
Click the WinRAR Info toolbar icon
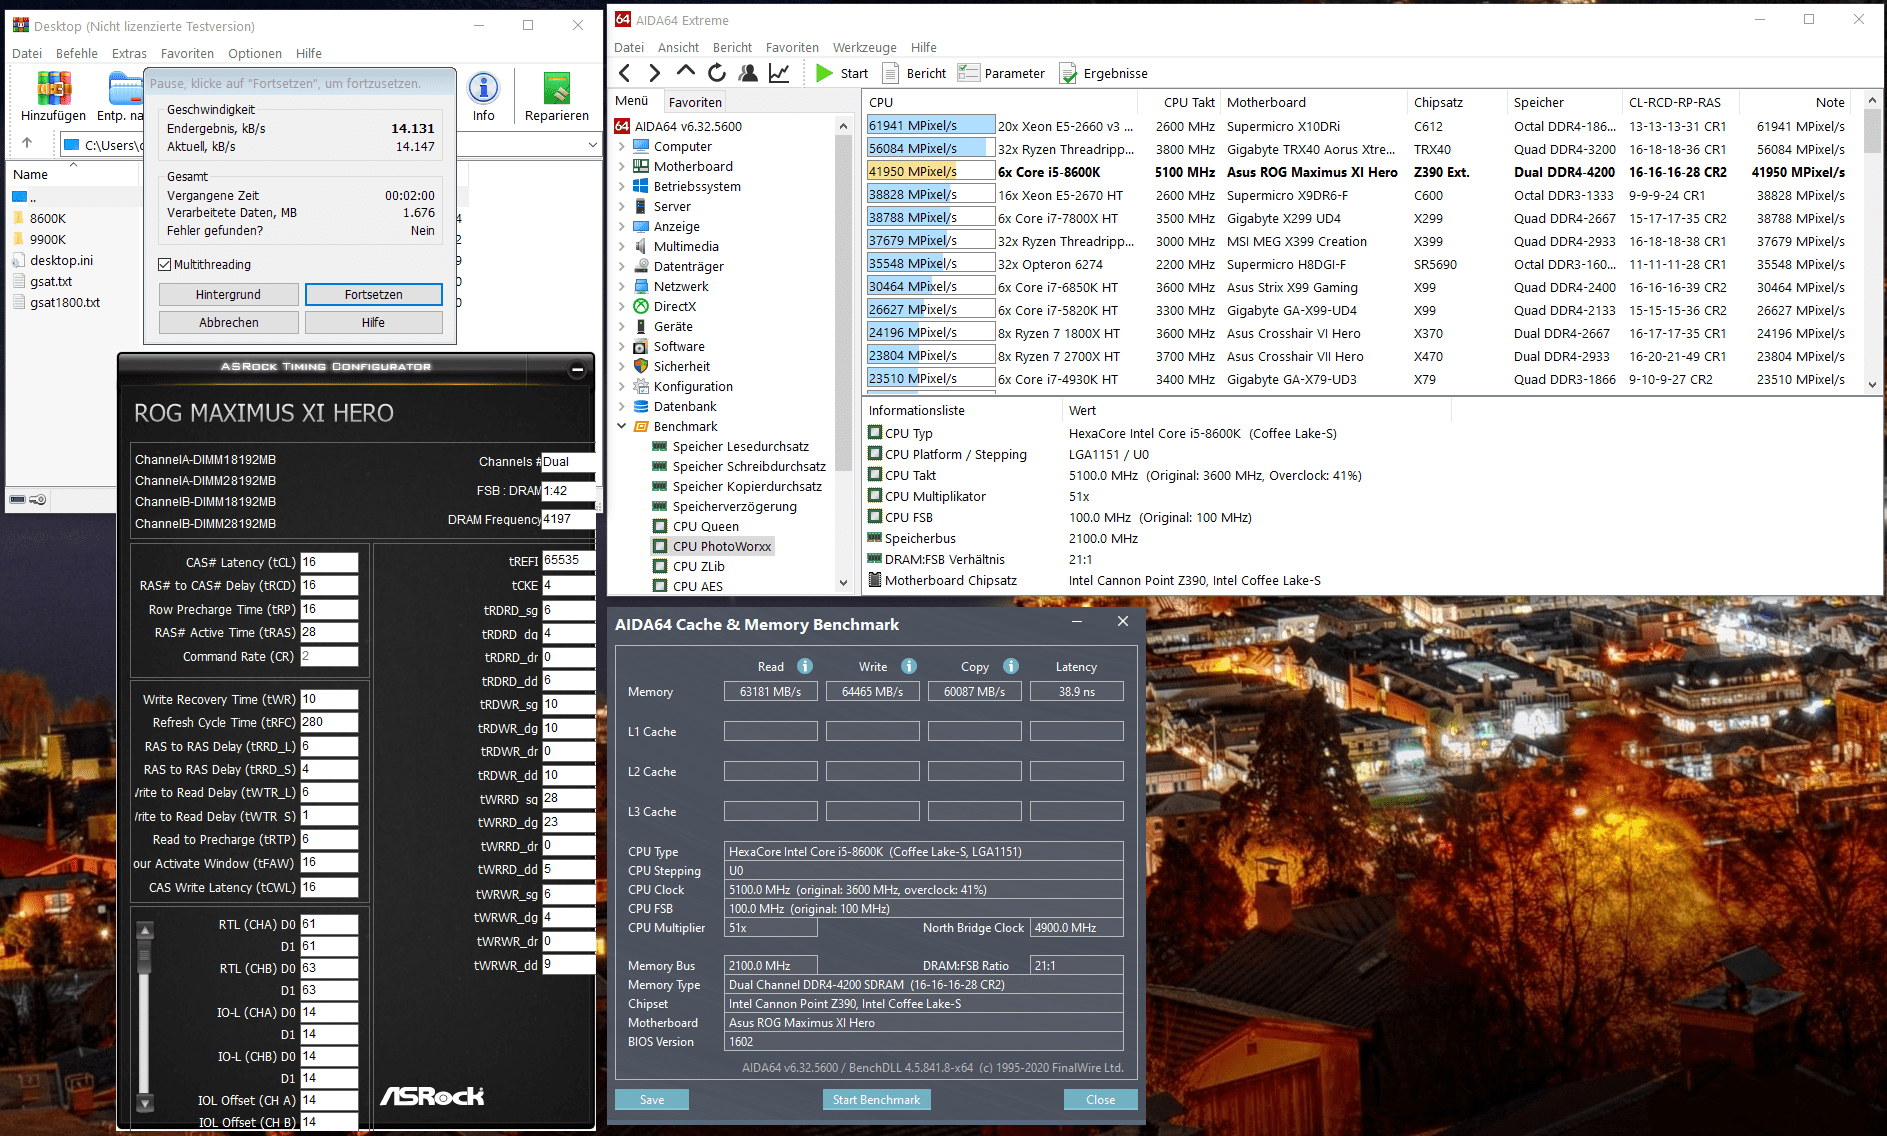[483, 89]
